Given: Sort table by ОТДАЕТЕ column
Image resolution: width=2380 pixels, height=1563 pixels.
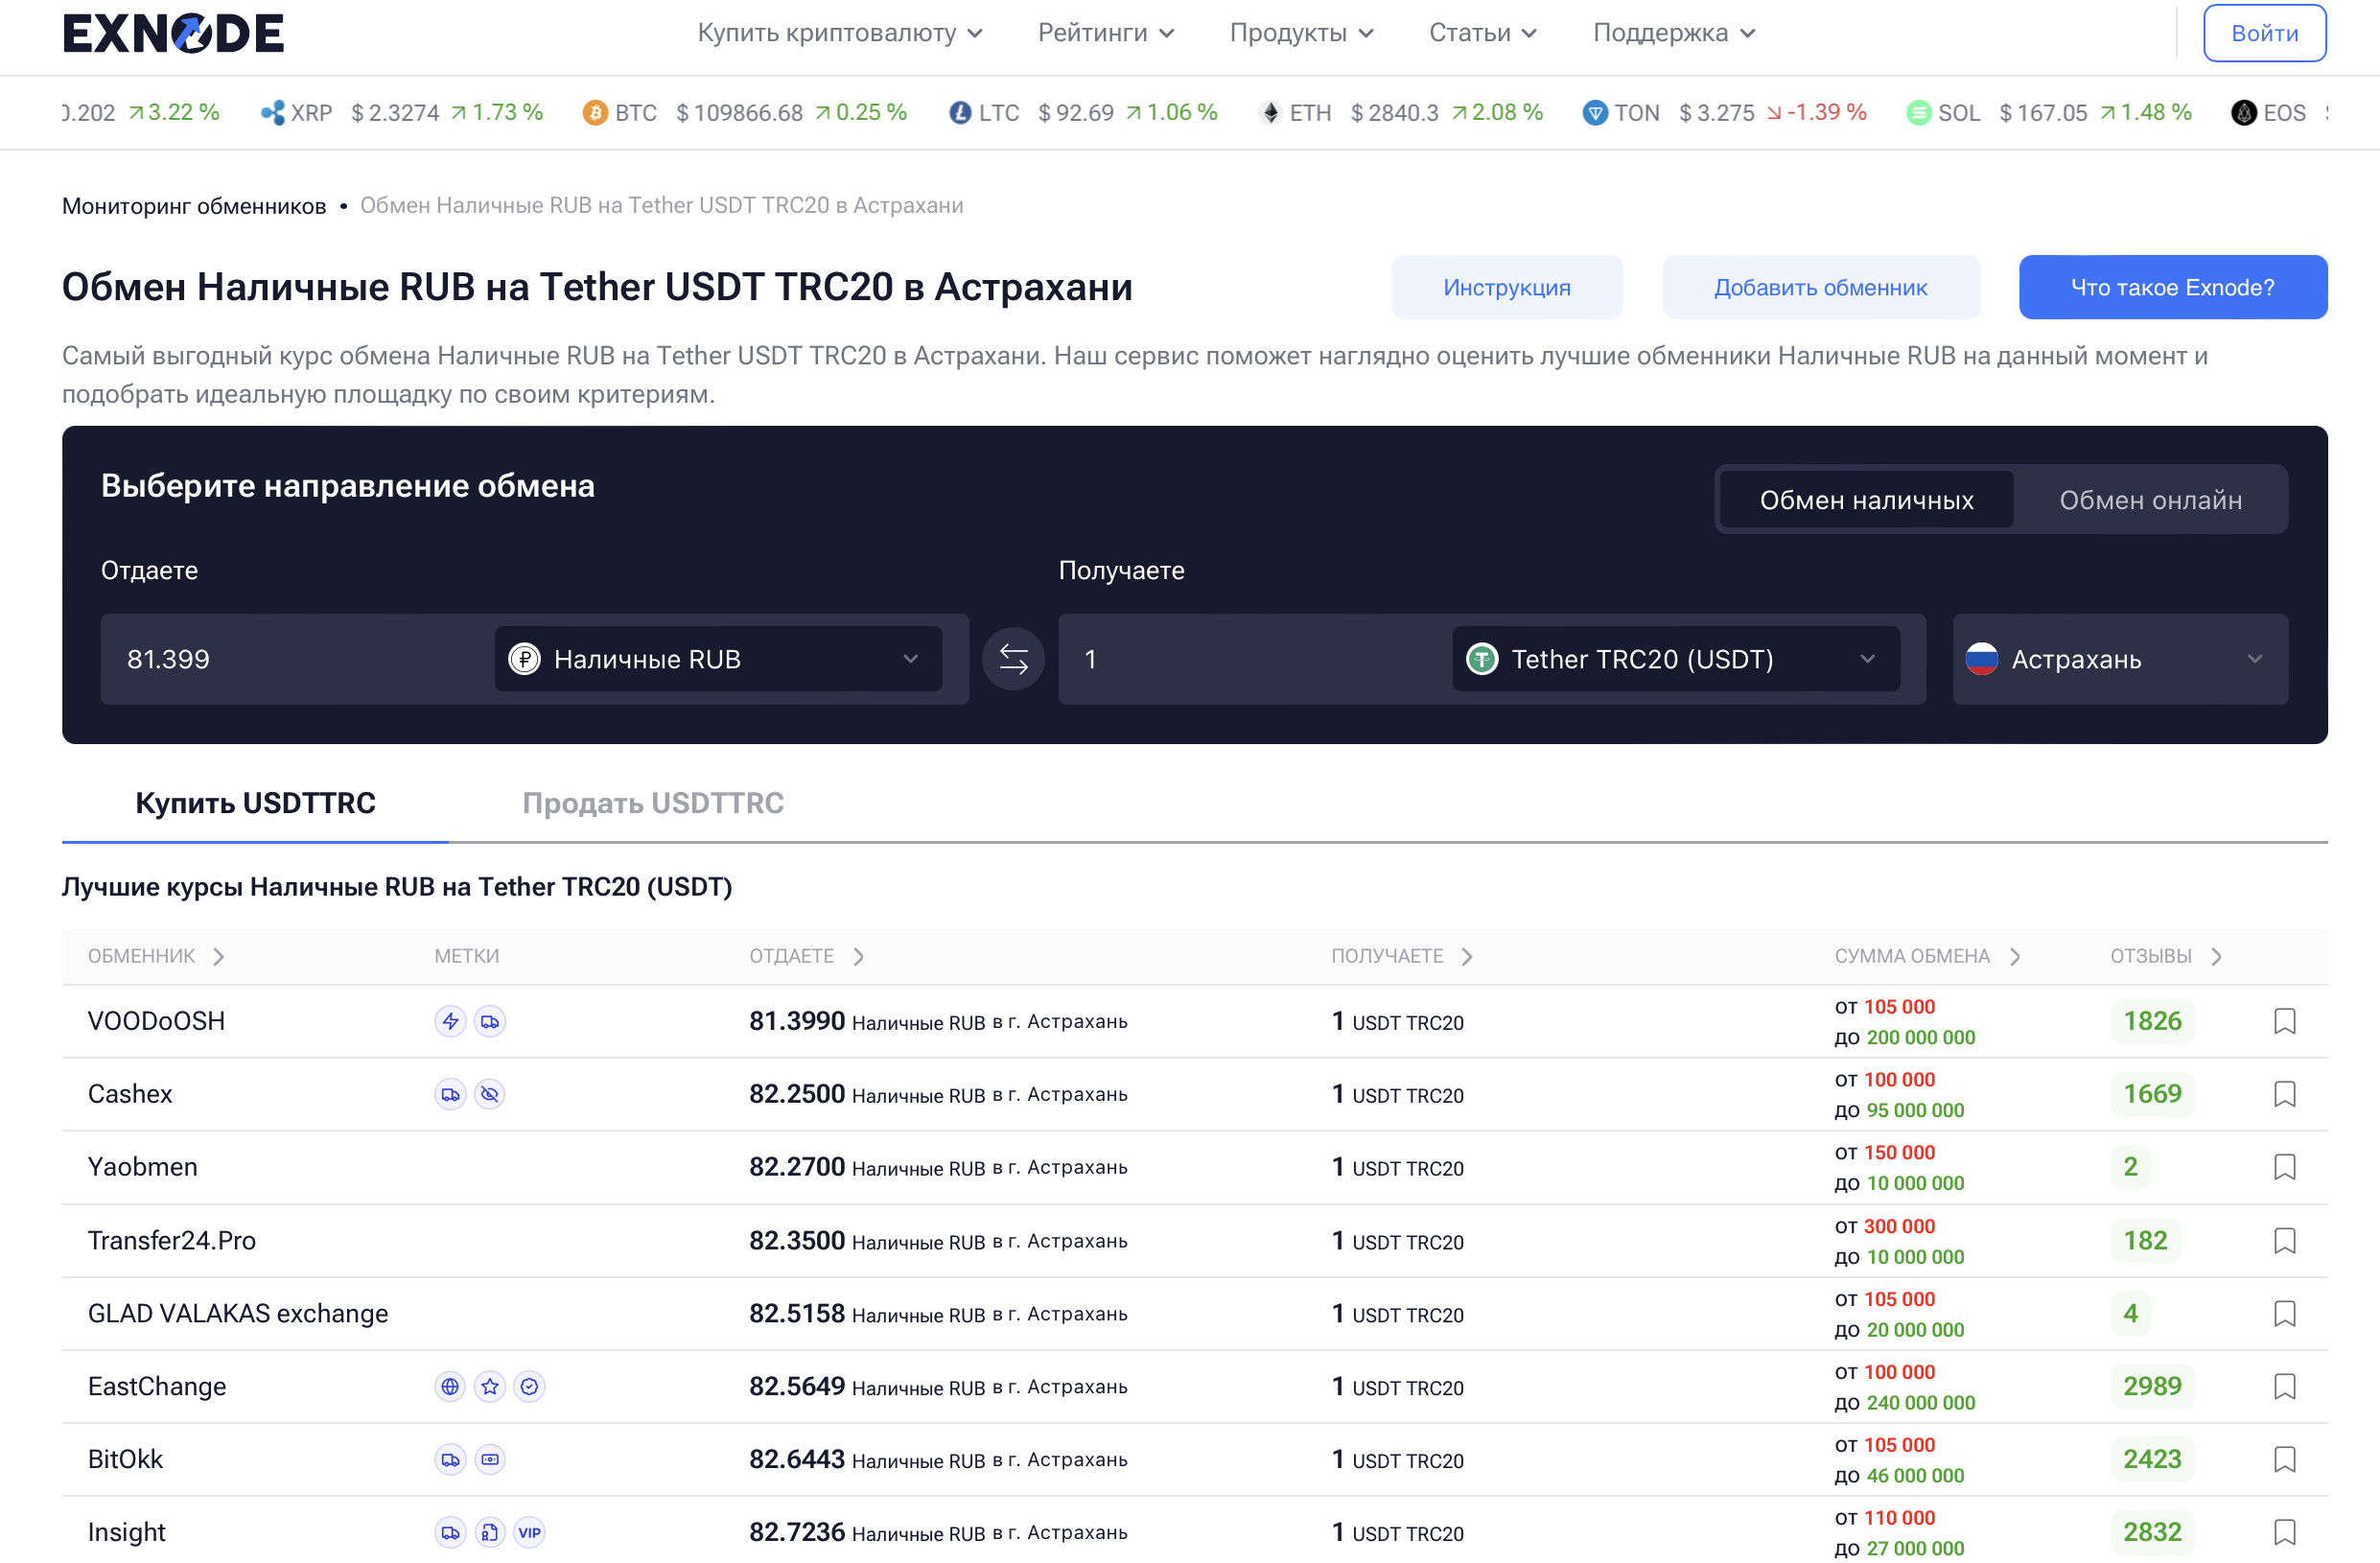Looking at the screenshot, I should (x=806, y=956).
